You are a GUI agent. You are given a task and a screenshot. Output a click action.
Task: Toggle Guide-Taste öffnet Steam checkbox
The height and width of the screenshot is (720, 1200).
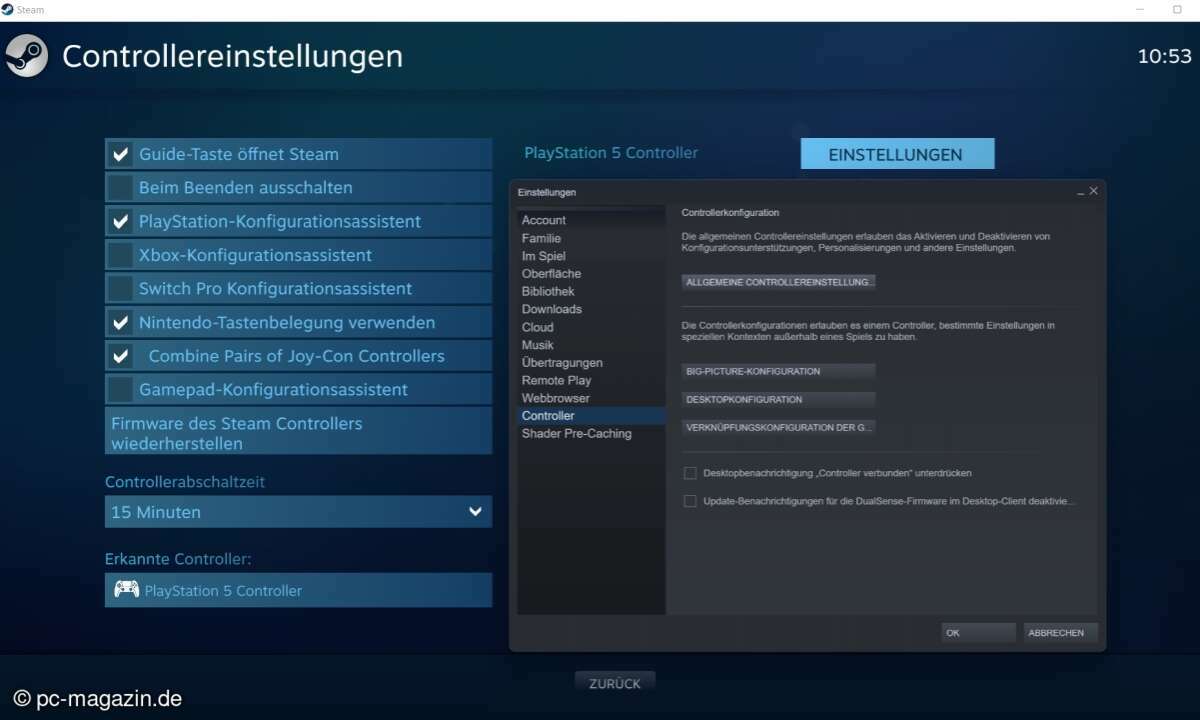120,154
